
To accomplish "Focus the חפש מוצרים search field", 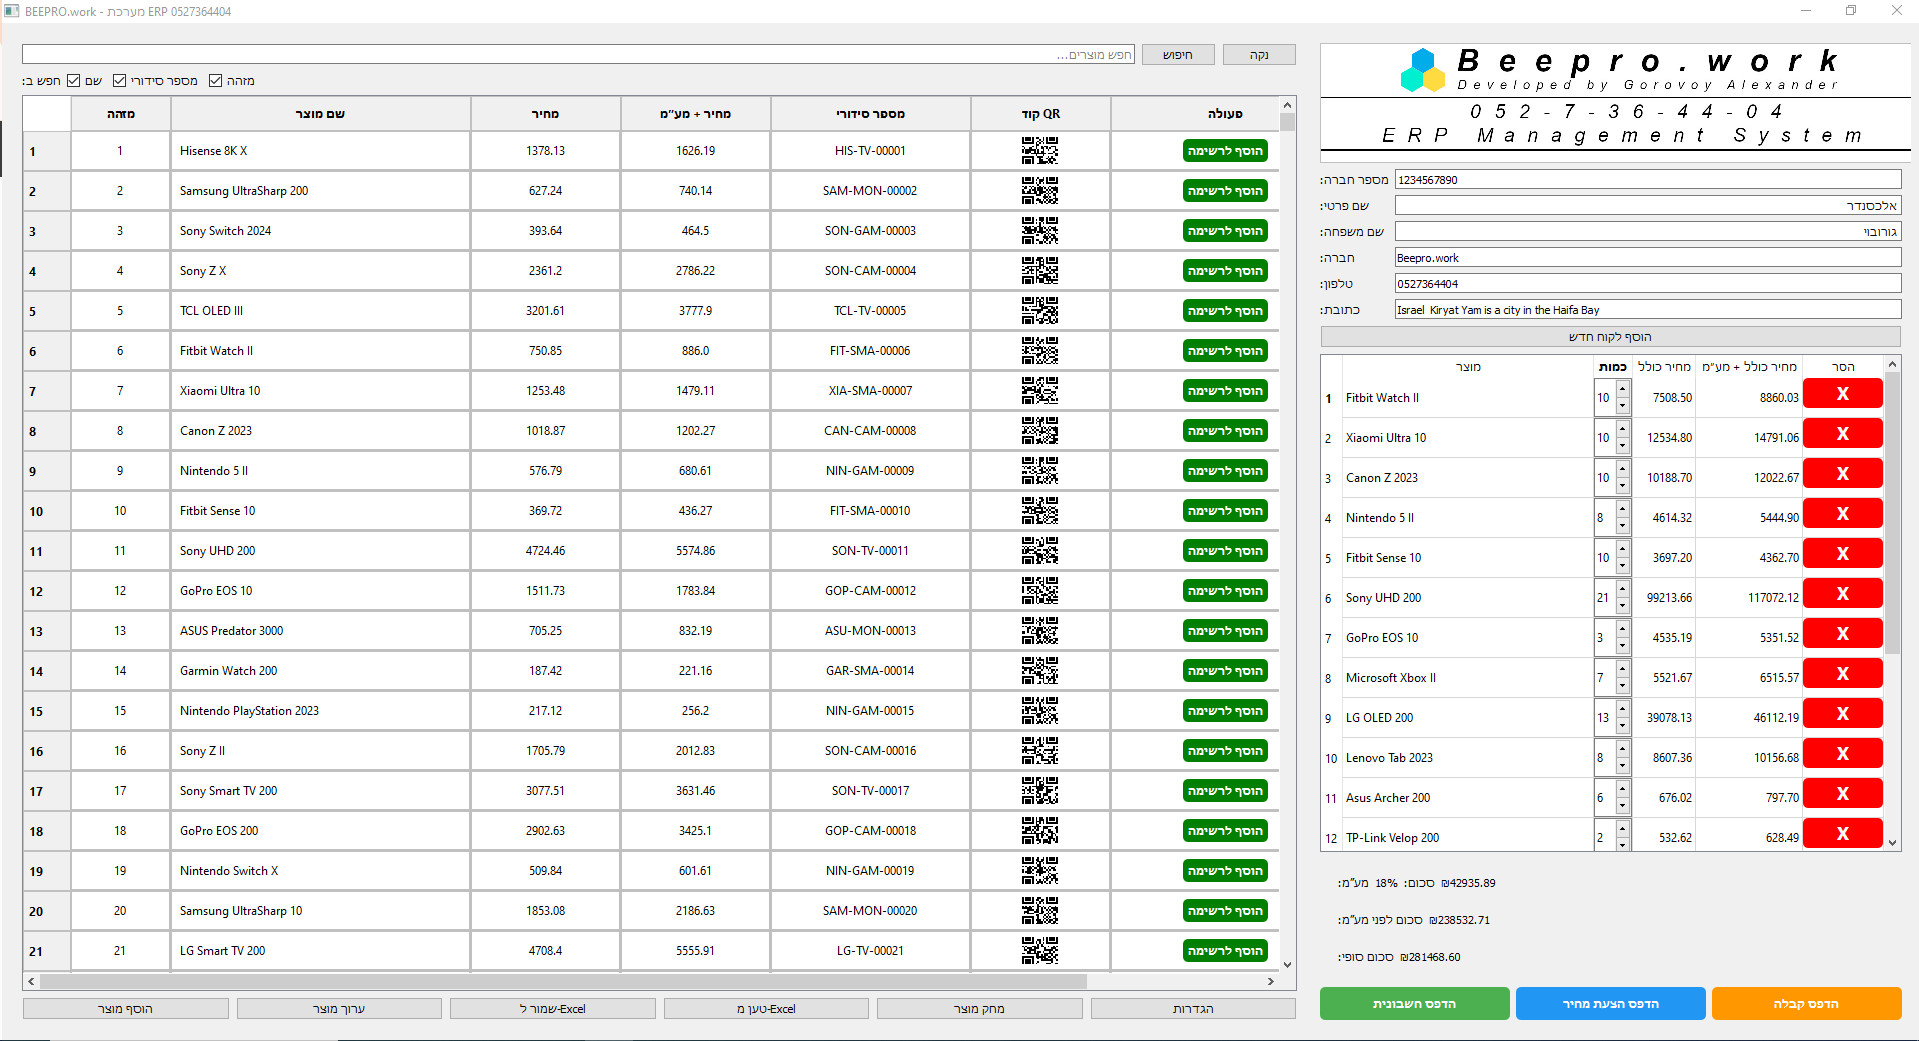I will [578, 55].
